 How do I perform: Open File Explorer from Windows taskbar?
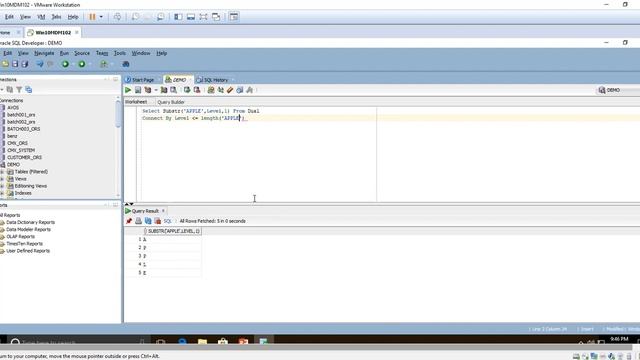coord(202,341)
